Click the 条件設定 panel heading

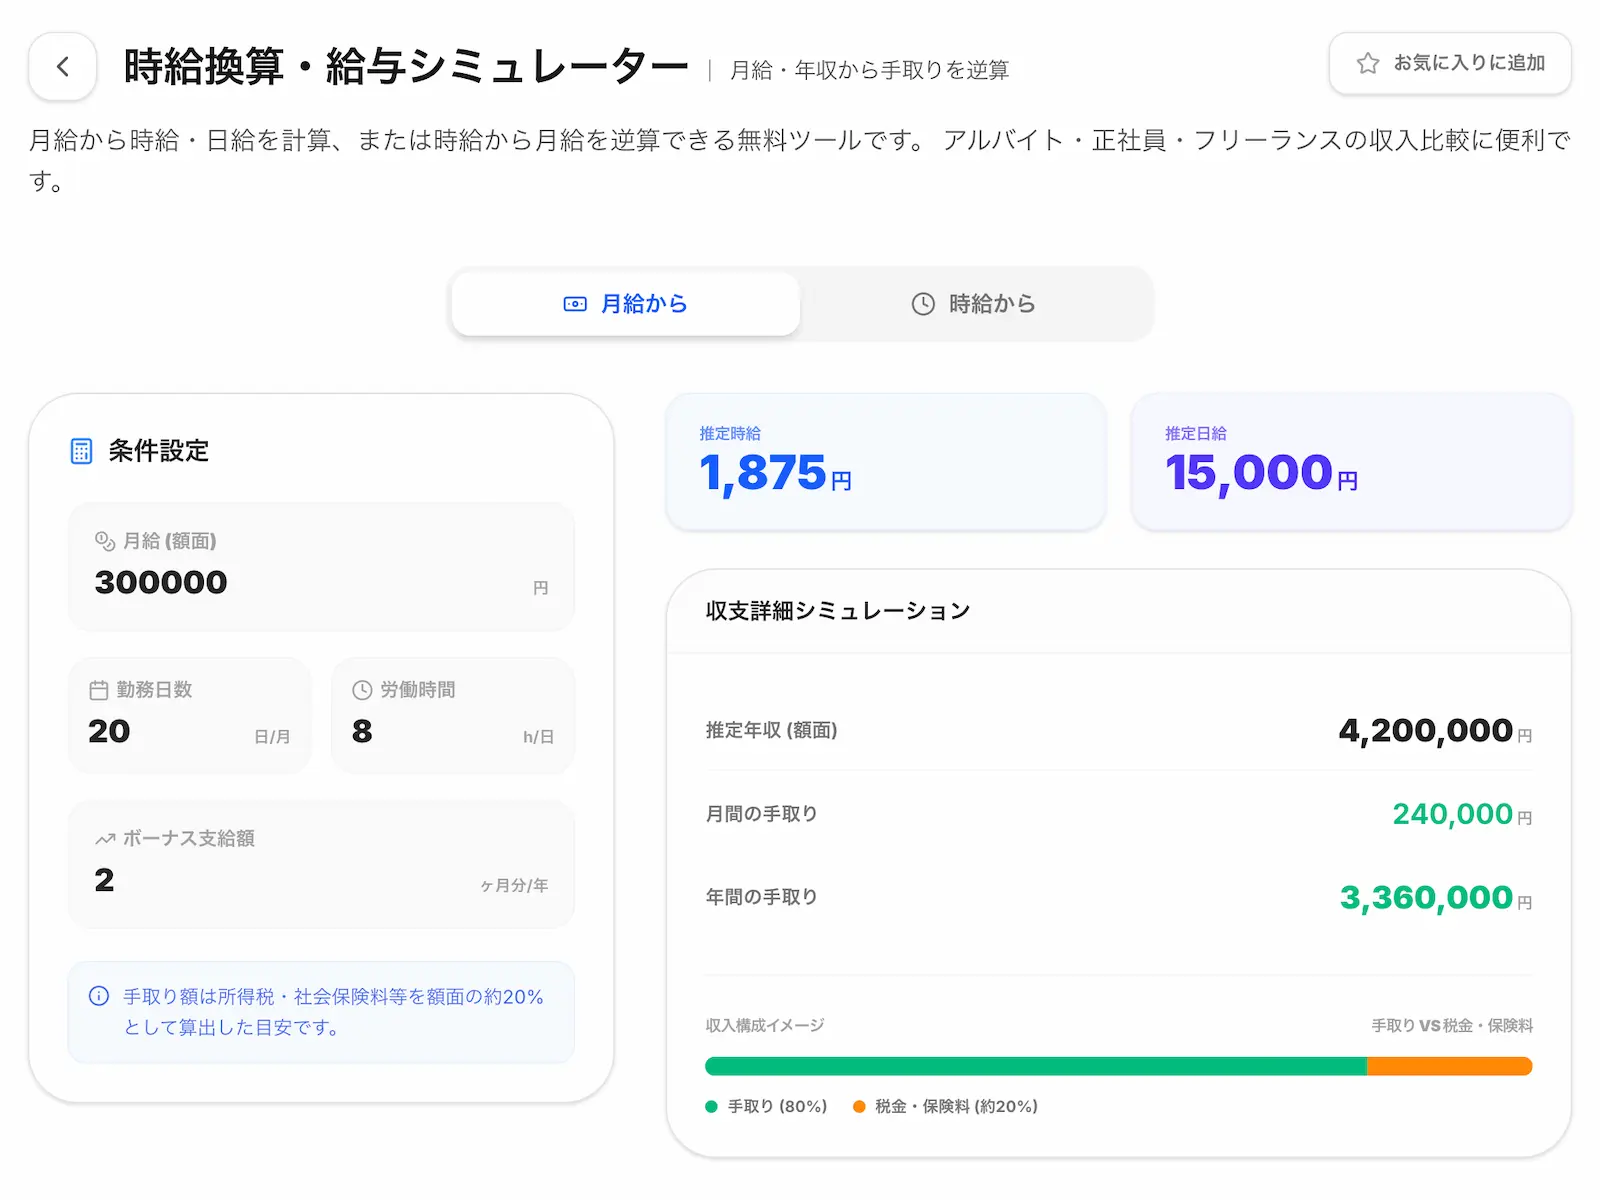158,451
